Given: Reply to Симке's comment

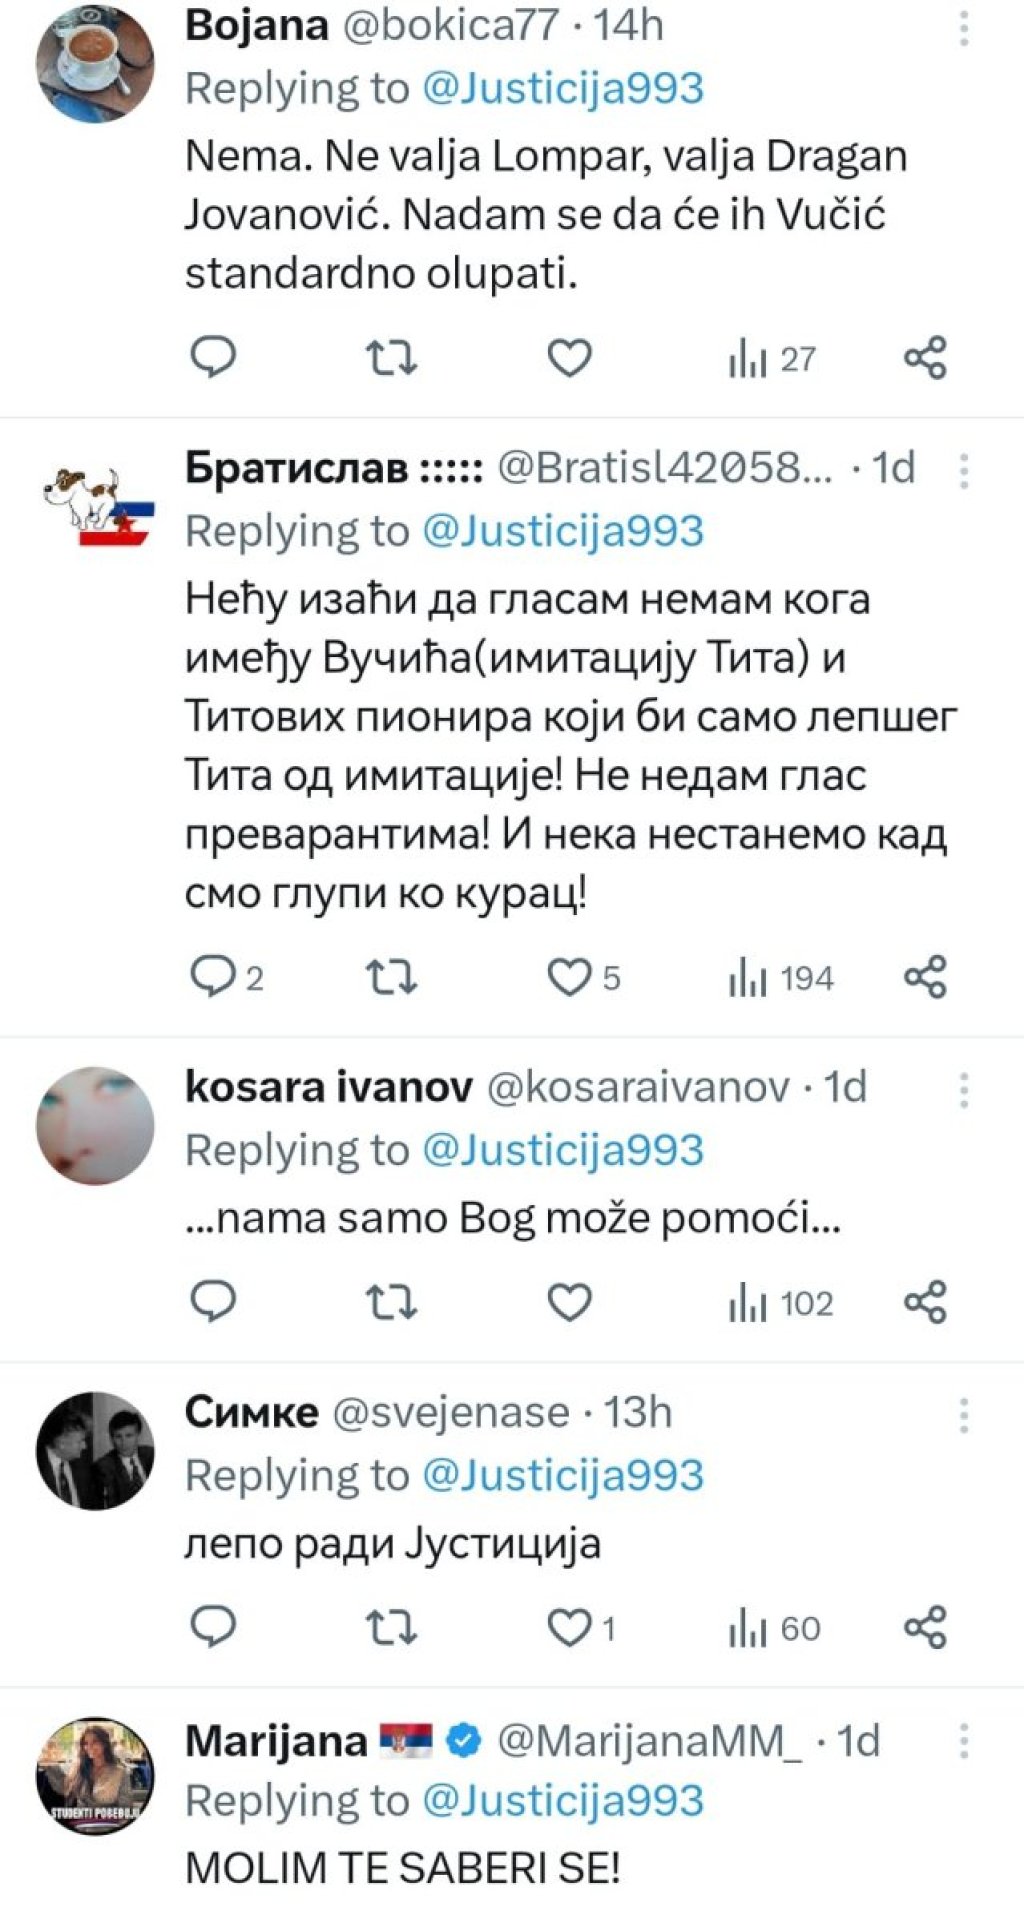Looking at the screenshot, I should 213,1628.
